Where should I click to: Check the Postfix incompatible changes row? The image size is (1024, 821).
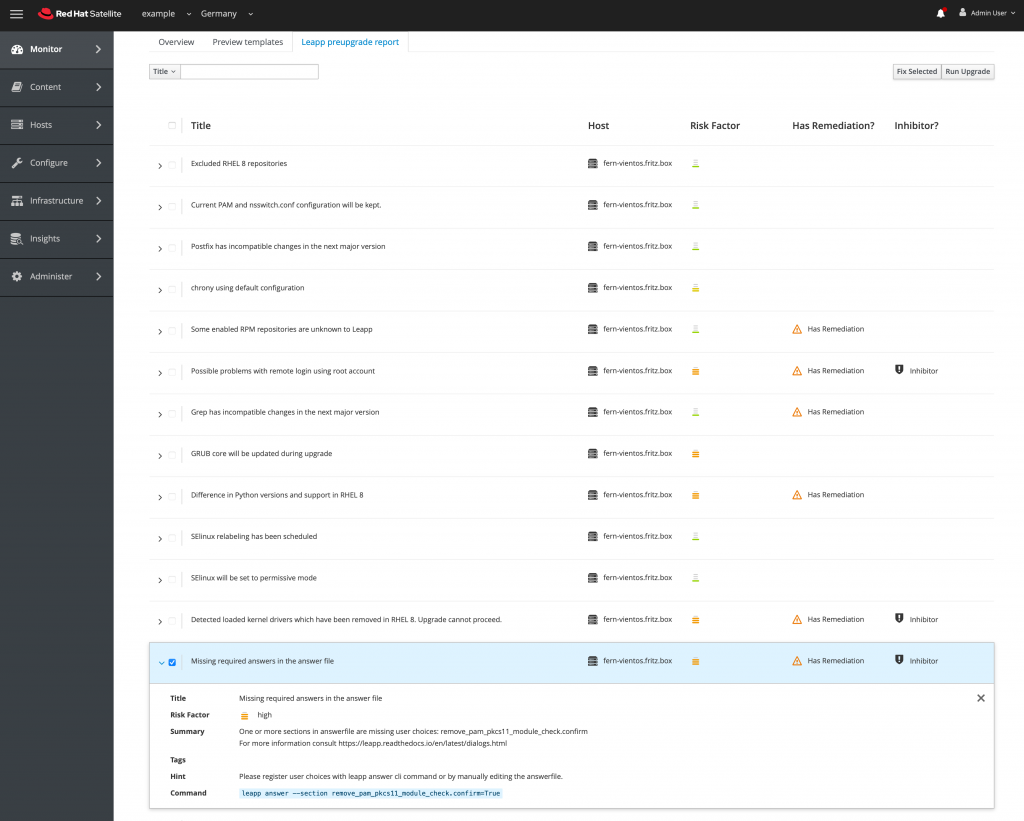coord(172,248)
